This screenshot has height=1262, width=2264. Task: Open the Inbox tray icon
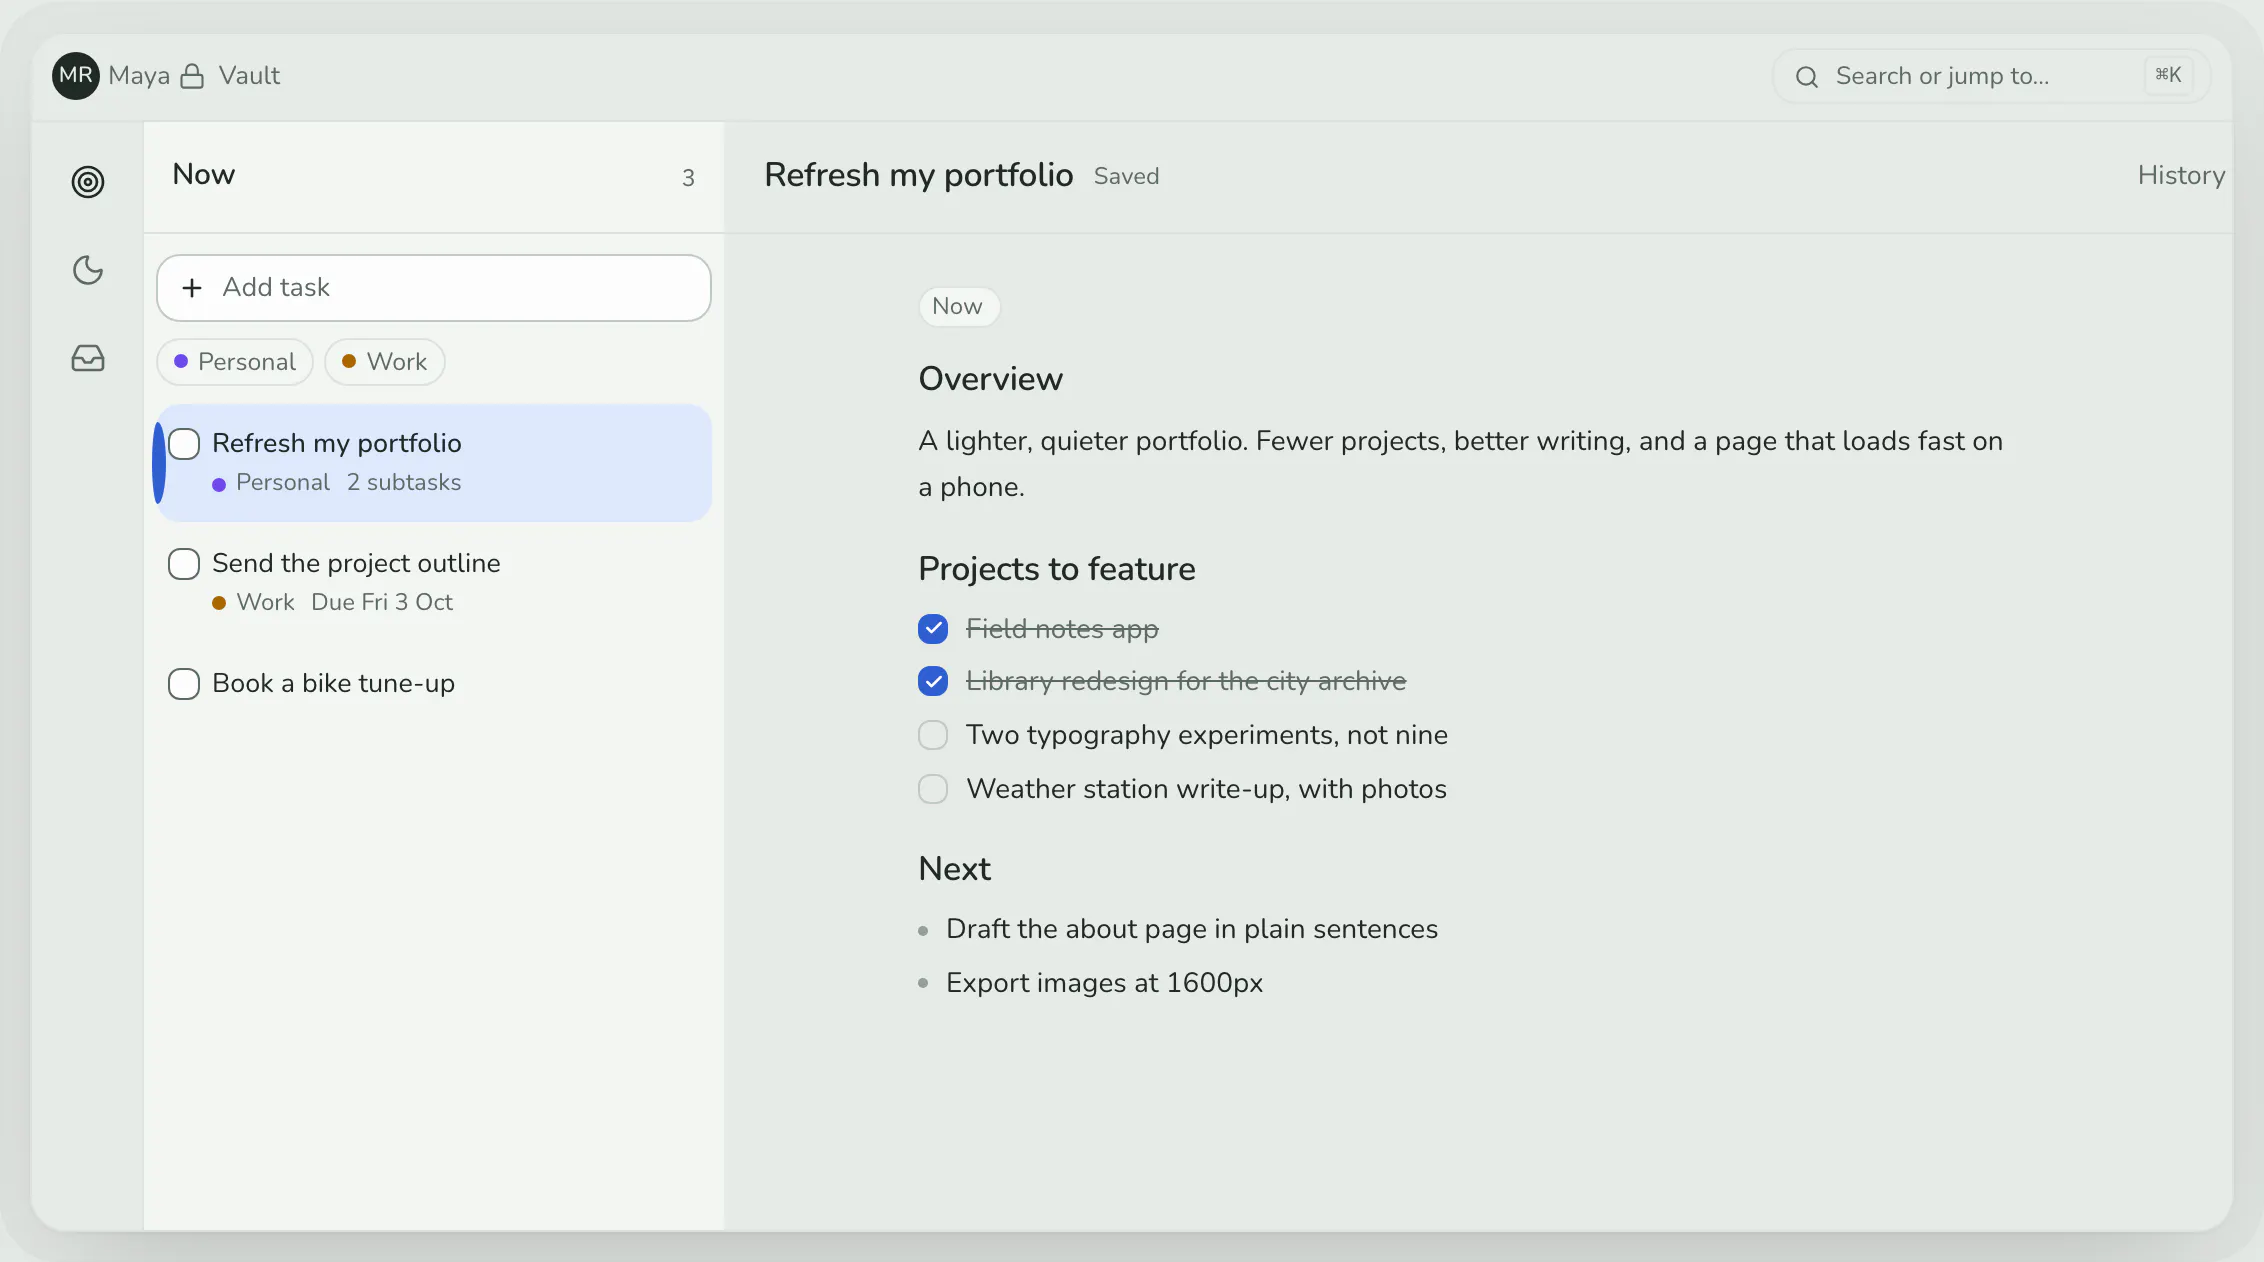point(88,358)
